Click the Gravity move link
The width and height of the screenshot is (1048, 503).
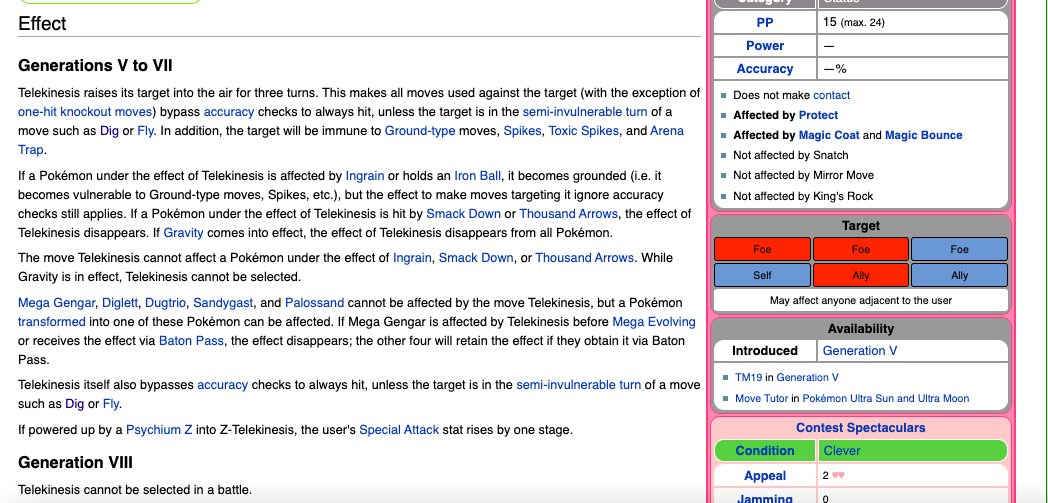[184, 233]
